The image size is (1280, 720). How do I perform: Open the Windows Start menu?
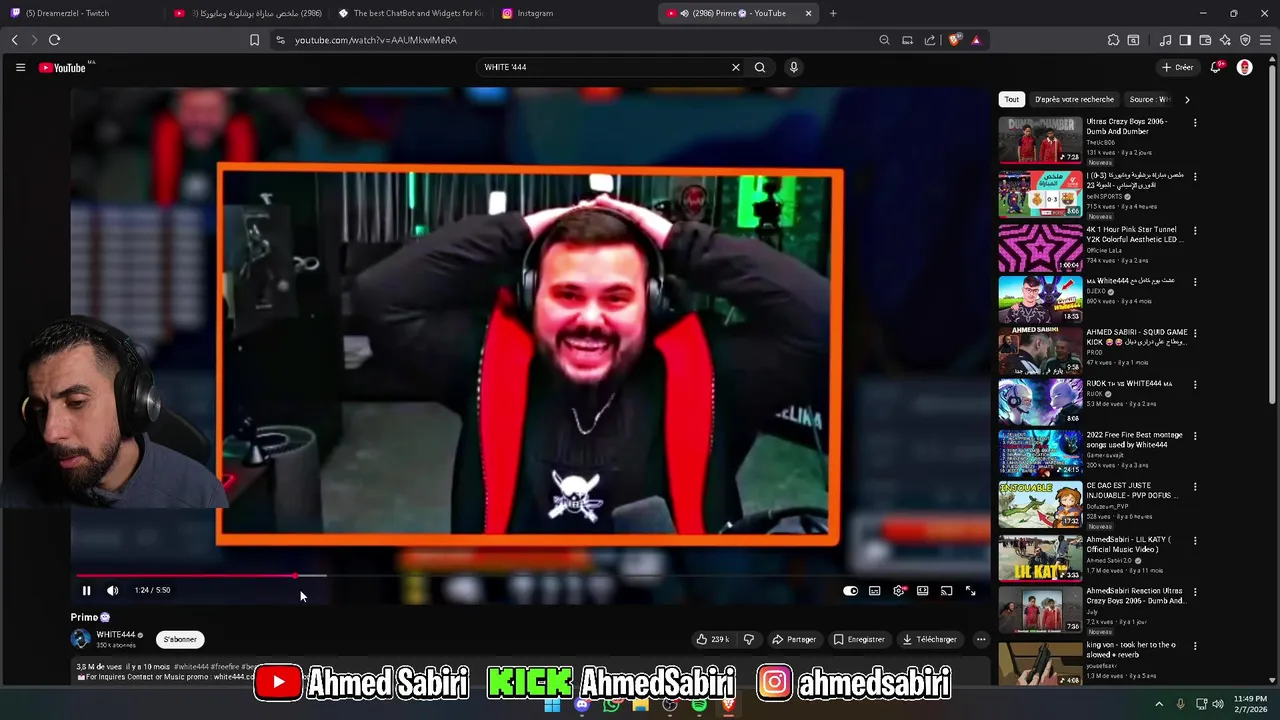[x=552, y=705]
